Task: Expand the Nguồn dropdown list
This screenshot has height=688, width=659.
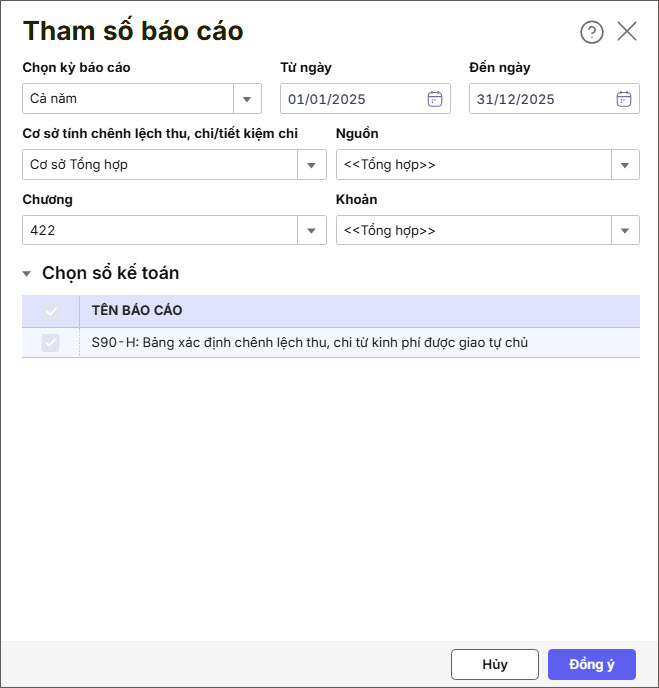Action: tap(625, 165)
